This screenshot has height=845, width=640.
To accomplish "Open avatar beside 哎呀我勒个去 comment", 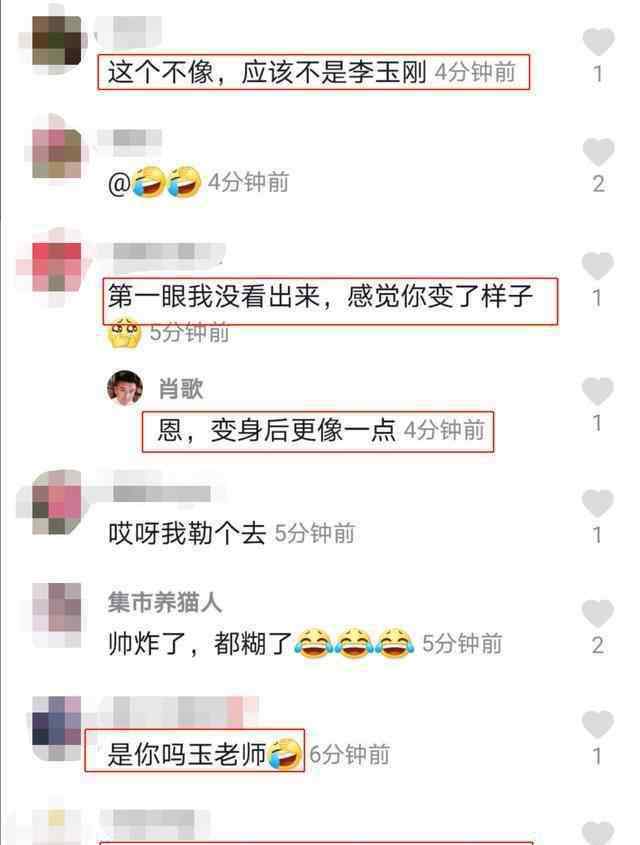I will (57, 502).
